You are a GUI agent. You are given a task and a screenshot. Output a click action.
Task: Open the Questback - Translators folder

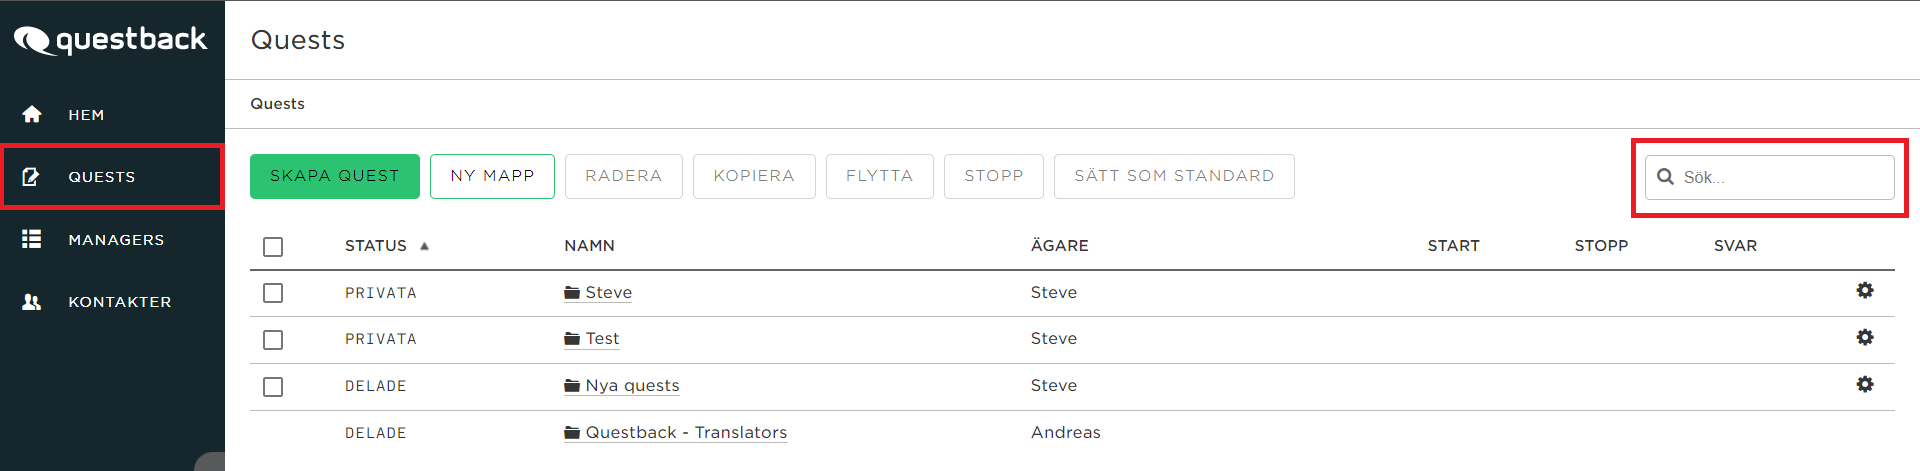coord(676,433)
